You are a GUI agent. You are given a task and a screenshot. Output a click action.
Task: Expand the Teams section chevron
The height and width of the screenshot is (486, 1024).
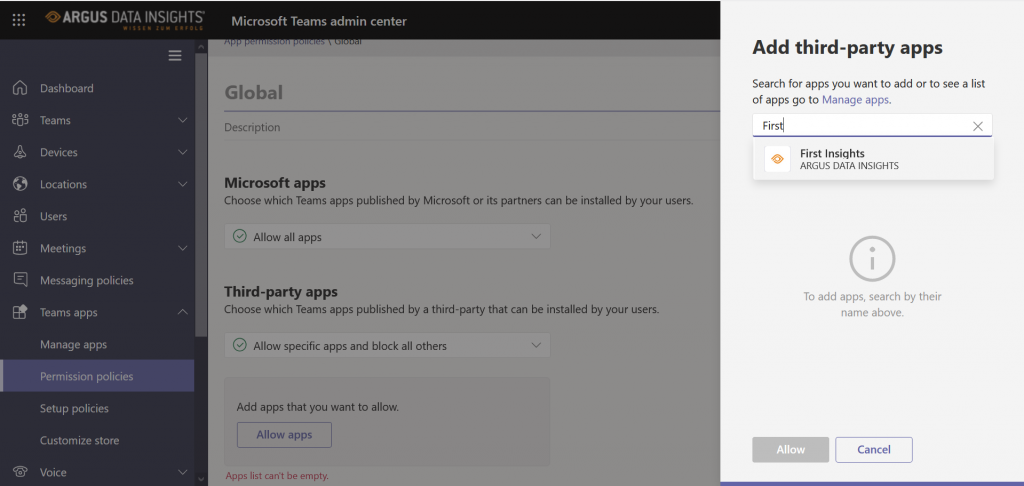(183, 120)
